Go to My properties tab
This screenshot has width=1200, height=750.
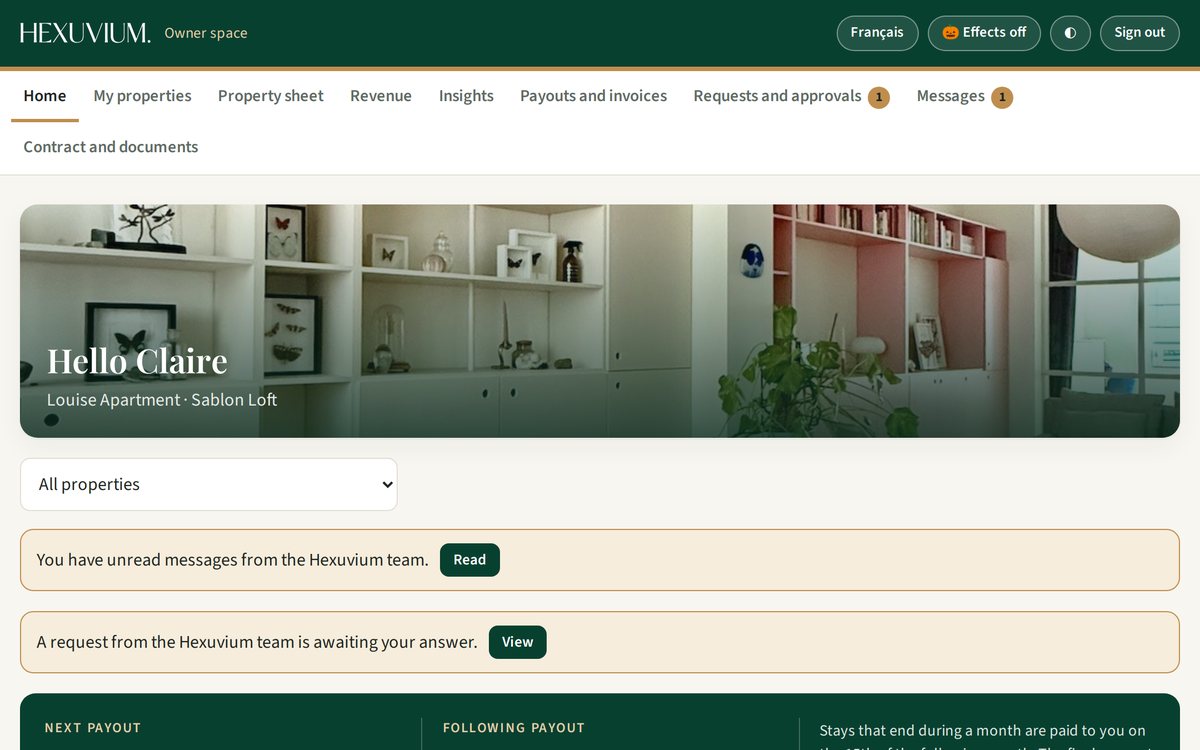click(x=142, y=96)
